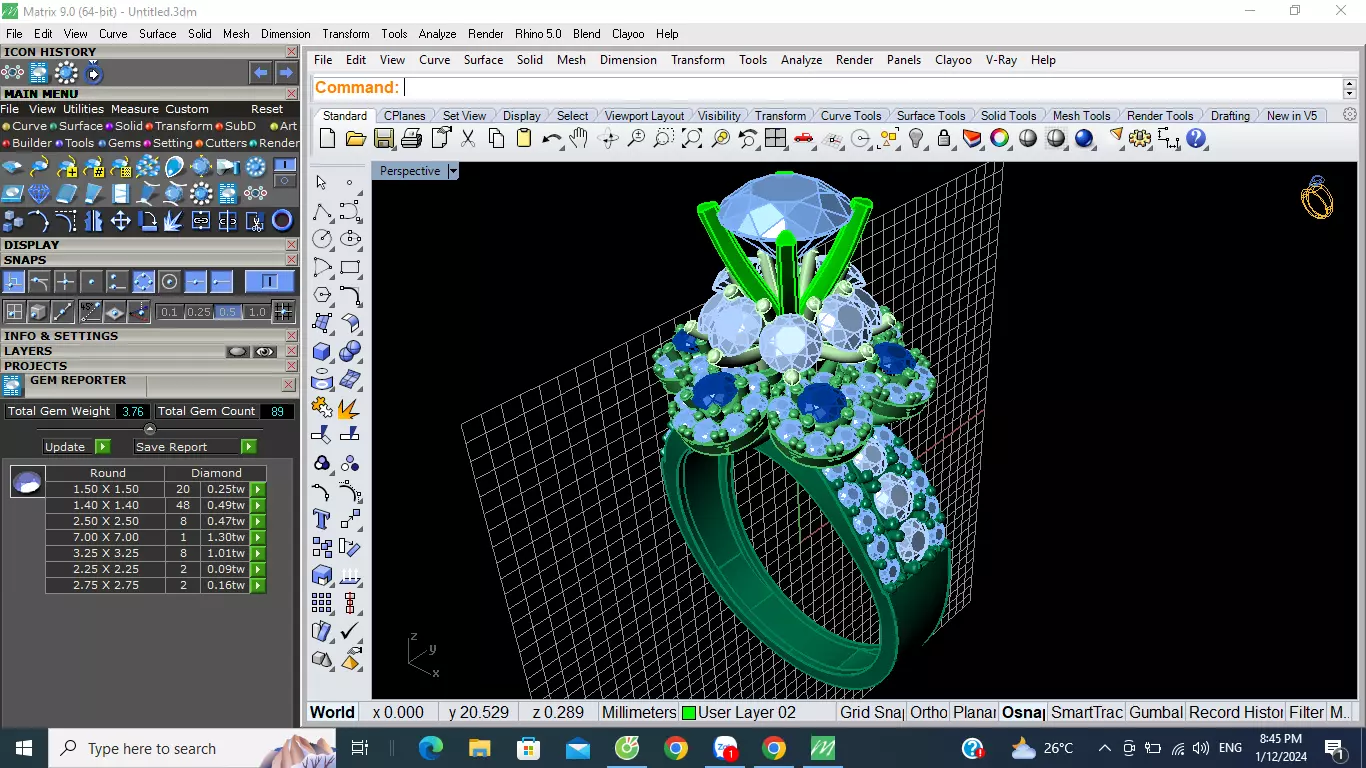
Task: Click the Gem Reporter collapse slider handle
Action: [x=150, y=429]
